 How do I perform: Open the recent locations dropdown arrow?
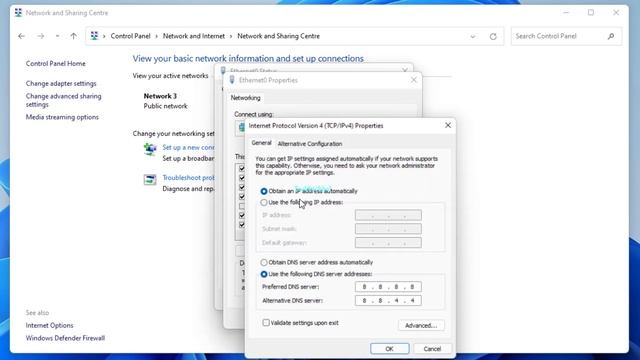point(57,36)
